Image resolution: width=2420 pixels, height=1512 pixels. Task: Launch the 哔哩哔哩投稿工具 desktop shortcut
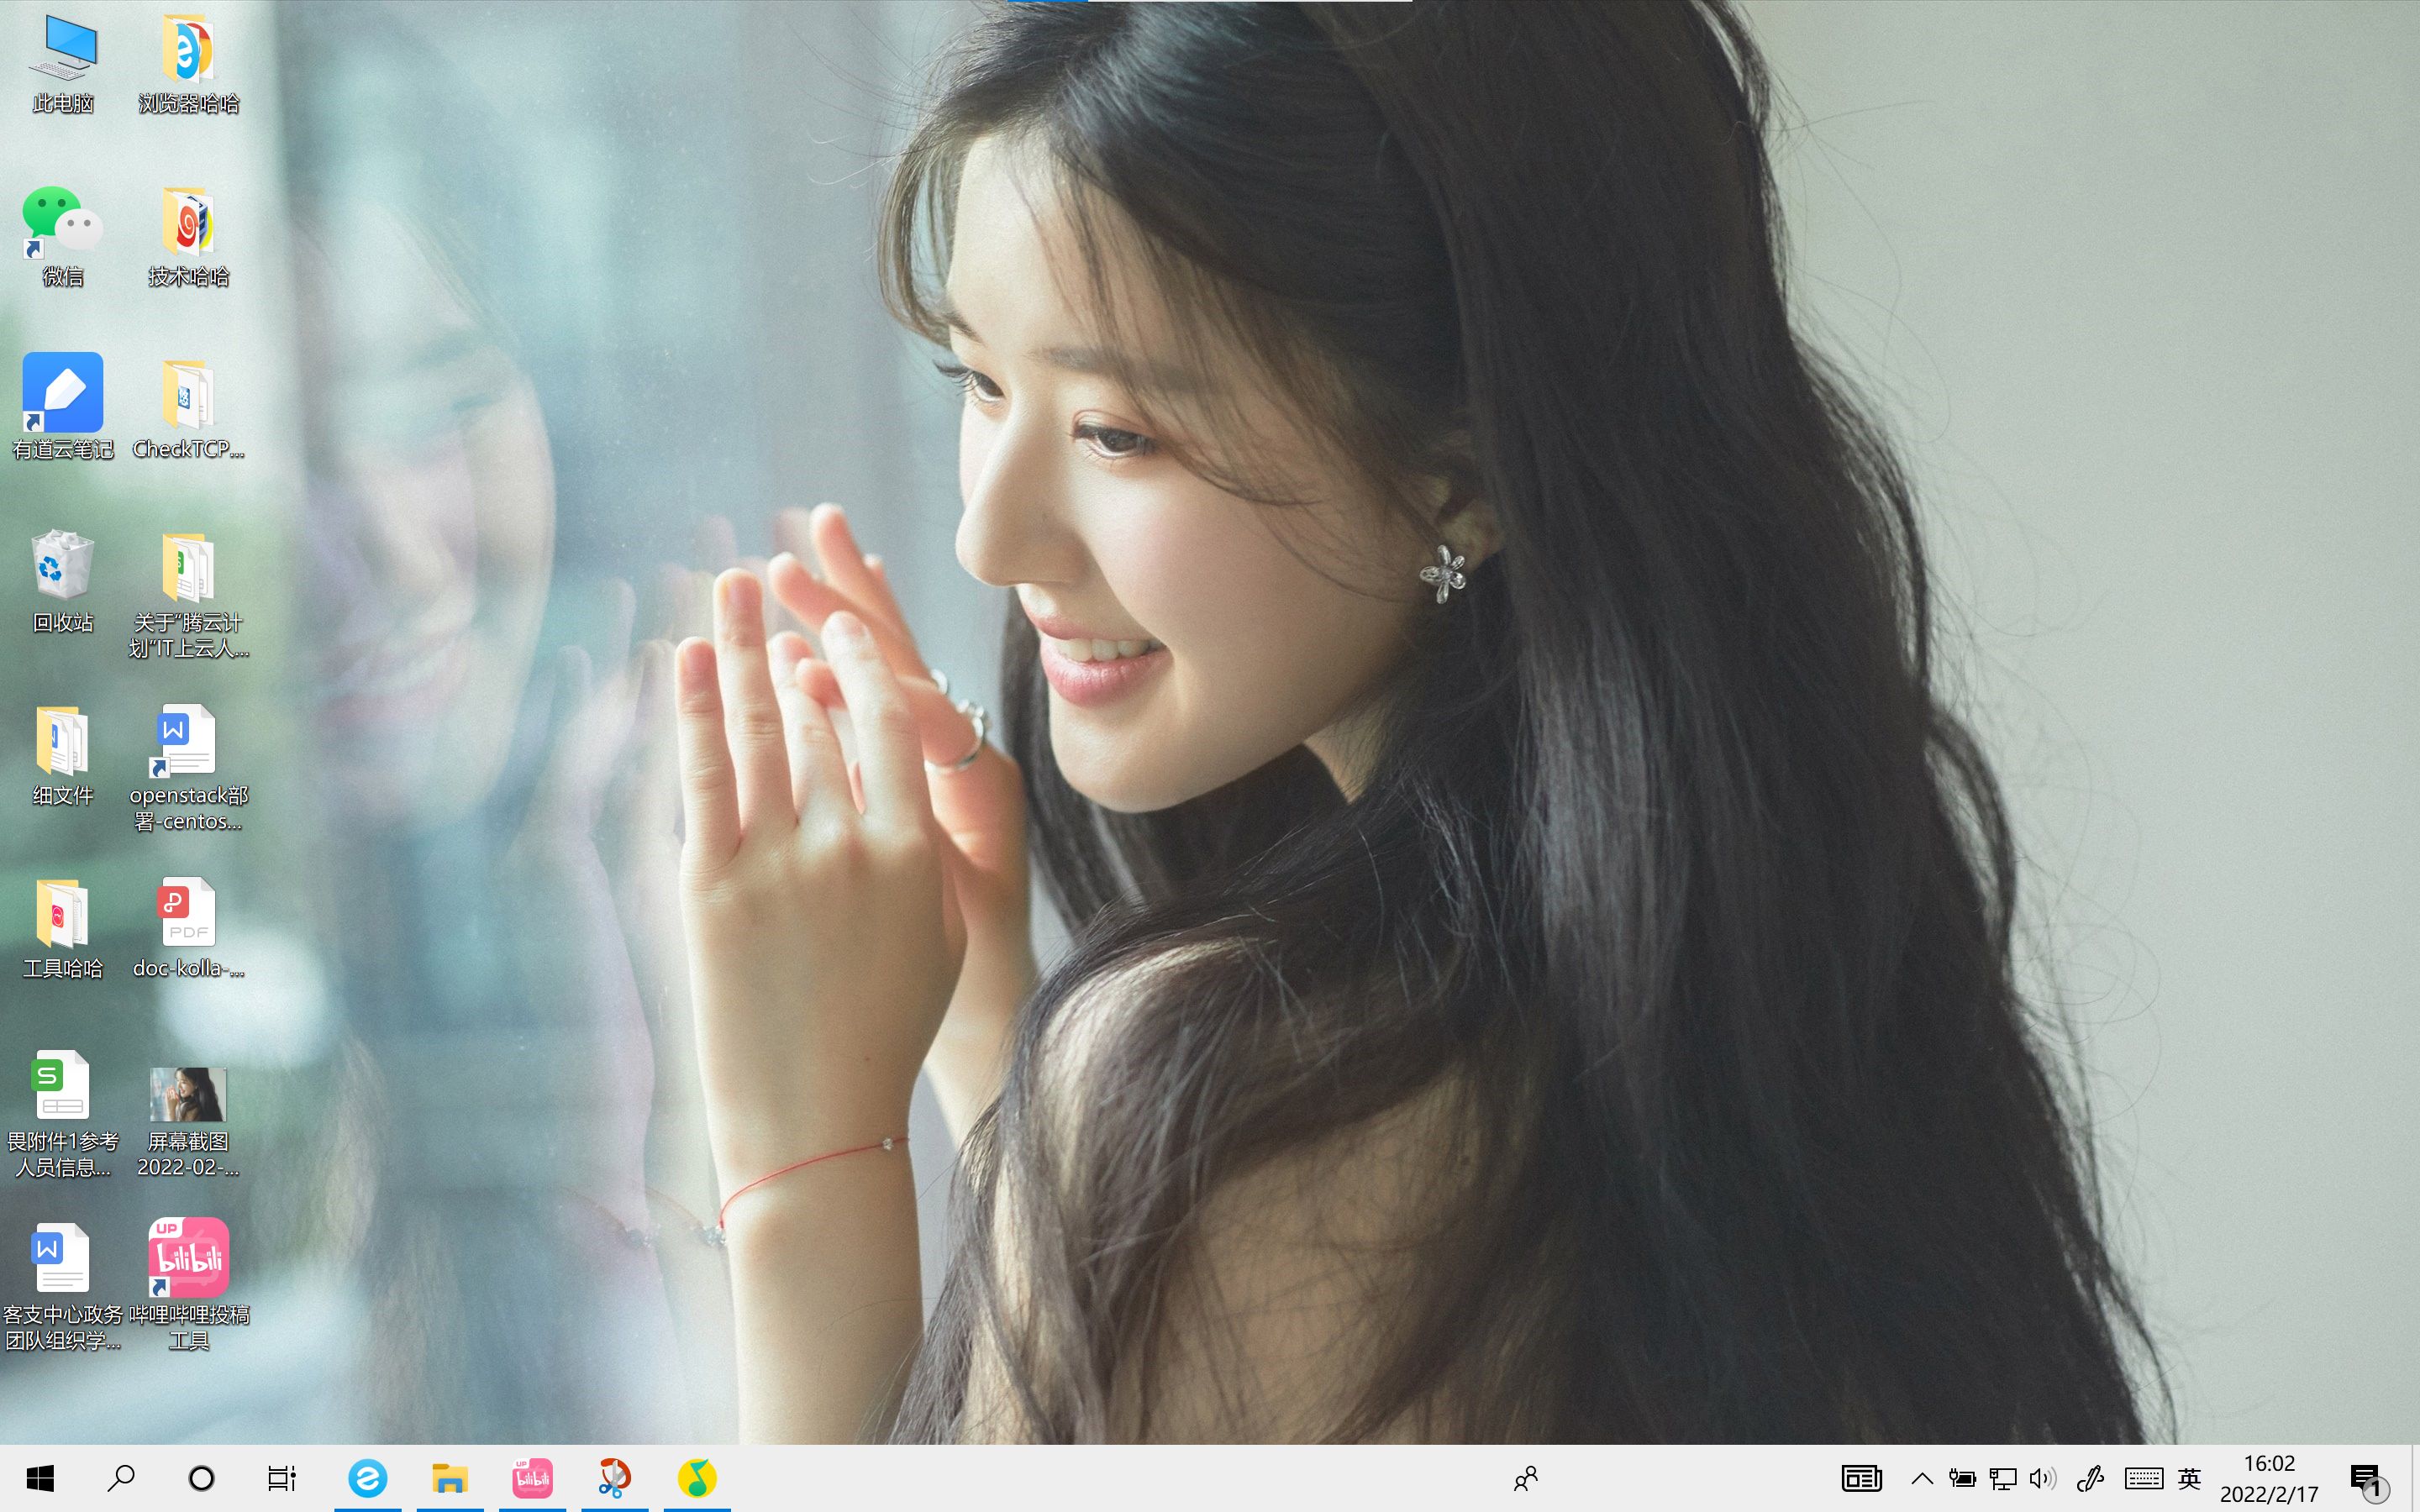(188, 1258)
